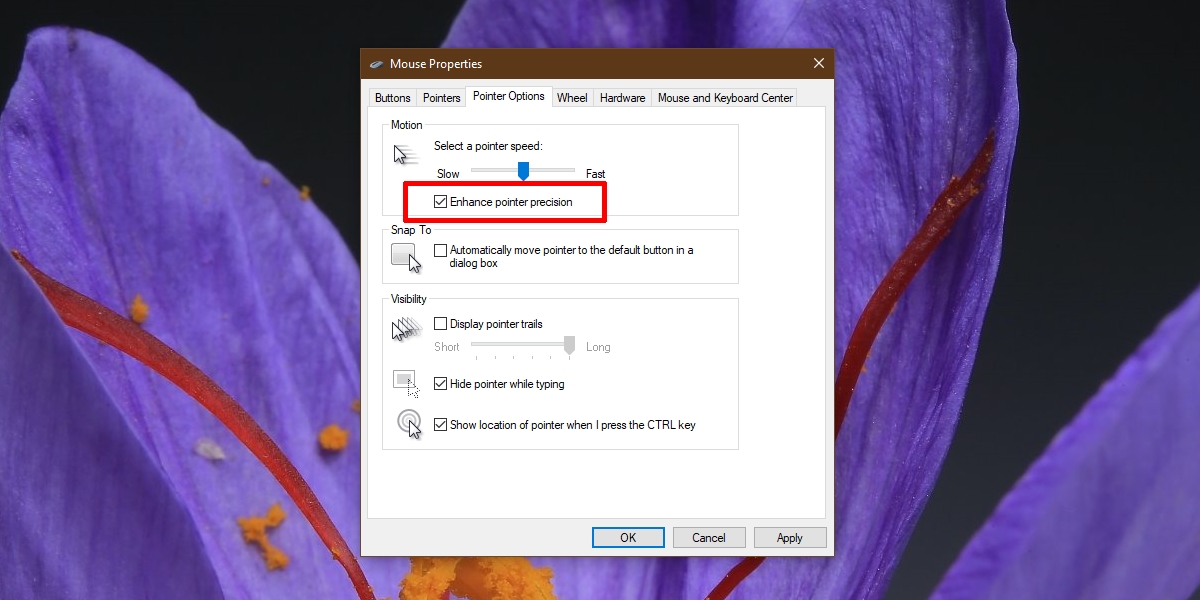Disable Enhance pointer precision
1200x600 pixels.
[441, 202]
